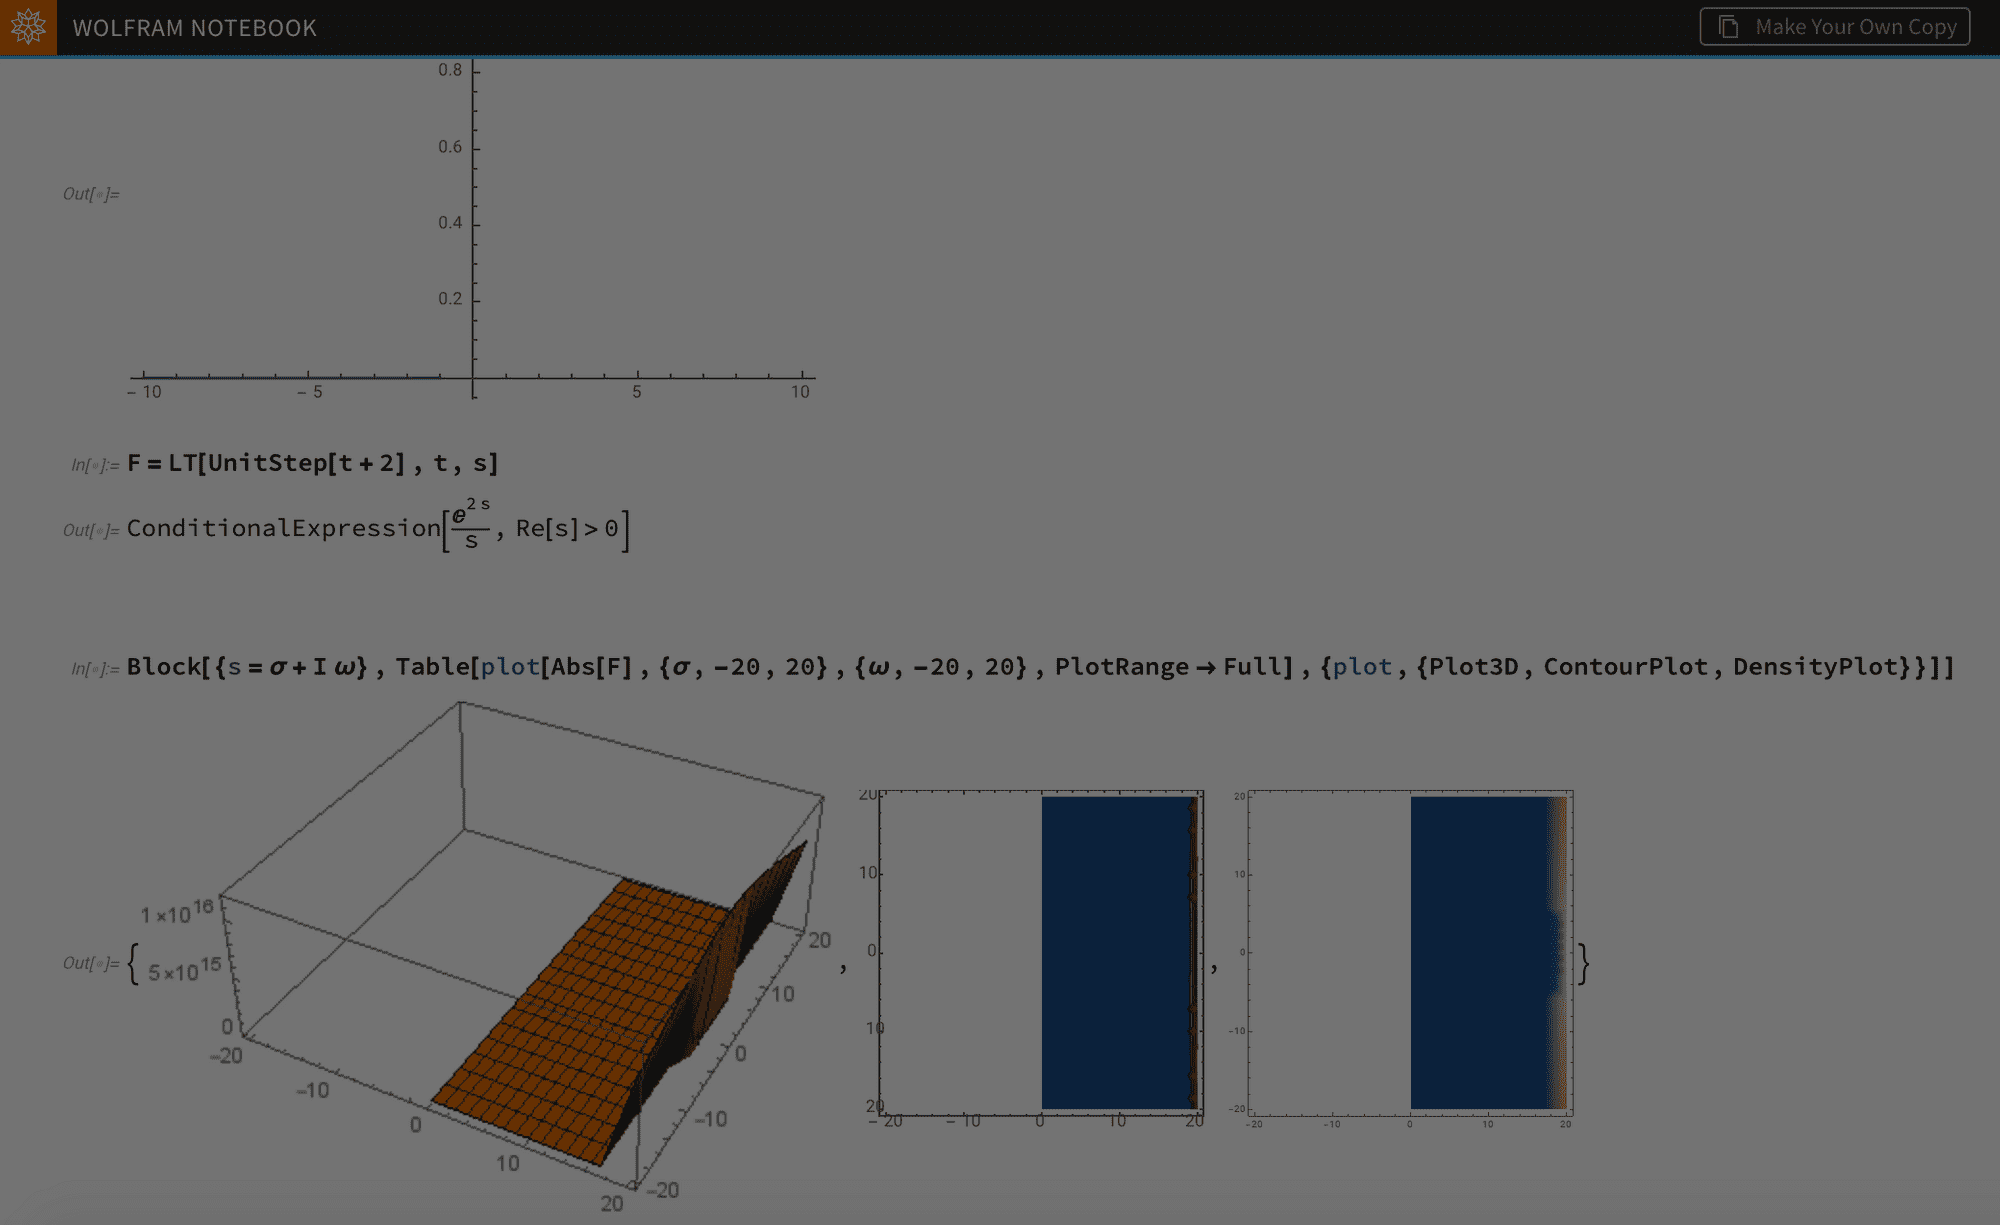Click the Out label beside the 3D plot
The width and height of the screenshot is (2000, 1225).
pyautogui.click(x=91, y=963)
